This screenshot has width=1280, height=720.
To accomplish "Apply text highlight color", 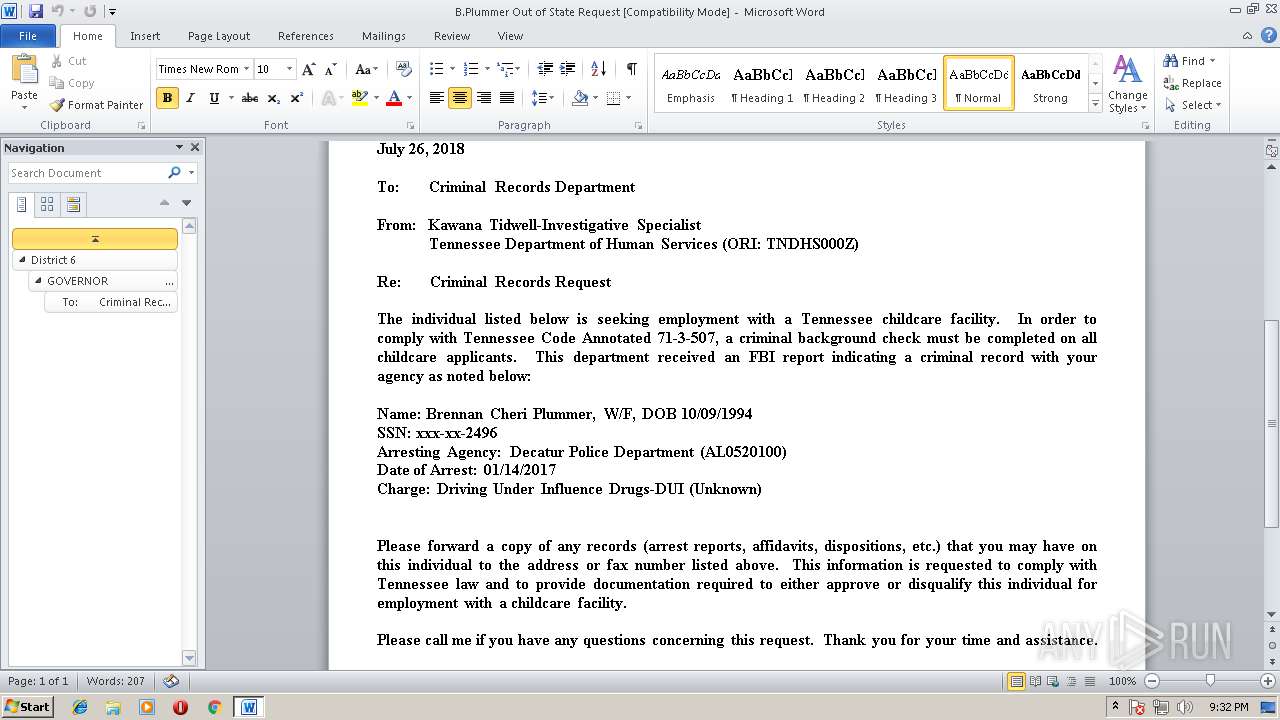I will click(359, 98).
